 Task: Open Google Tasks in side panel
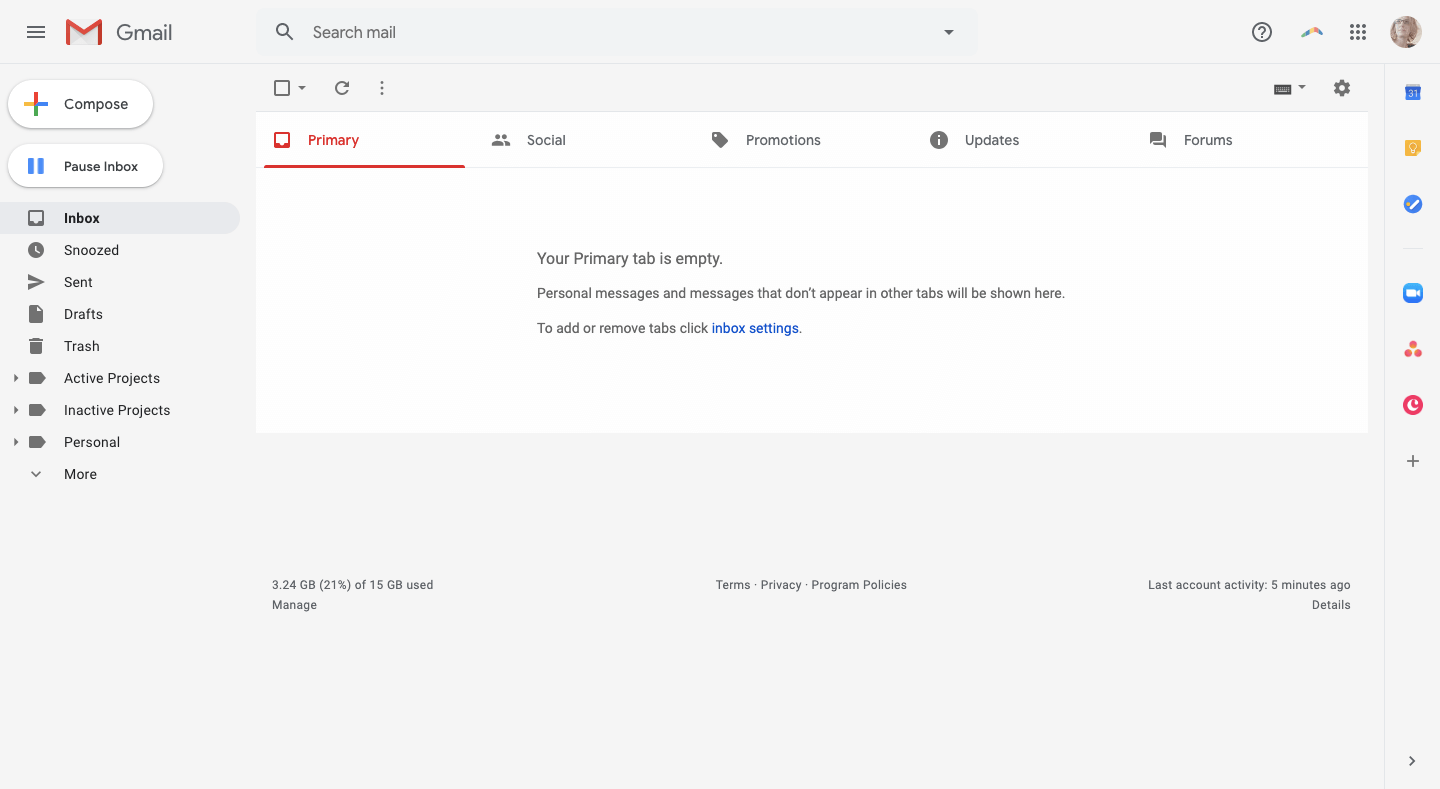(x=1413, y=204)
